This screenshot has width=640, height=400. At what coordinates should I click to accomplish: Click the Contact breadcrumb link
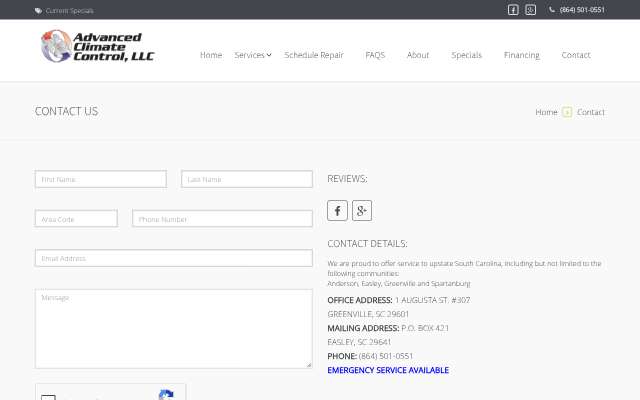click(591, 112)
